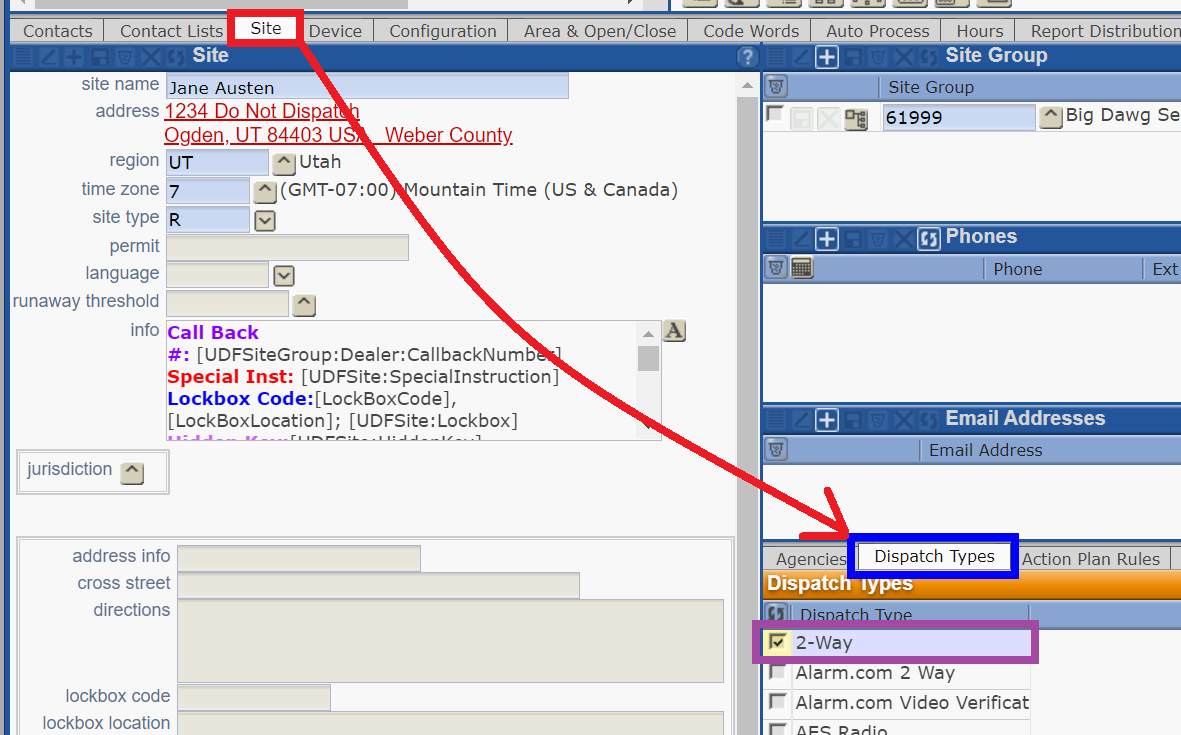Enable the Alarm.com 2 Way dispatch type
Image resolution: width=1181 pixels, height=735 pixels.
click(x=777, y=673)
